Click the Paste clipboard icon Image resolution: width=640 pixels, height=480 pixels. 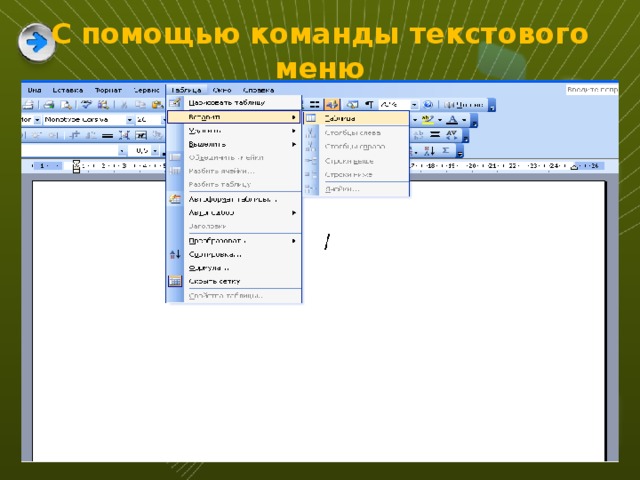(x=157, y=105)
